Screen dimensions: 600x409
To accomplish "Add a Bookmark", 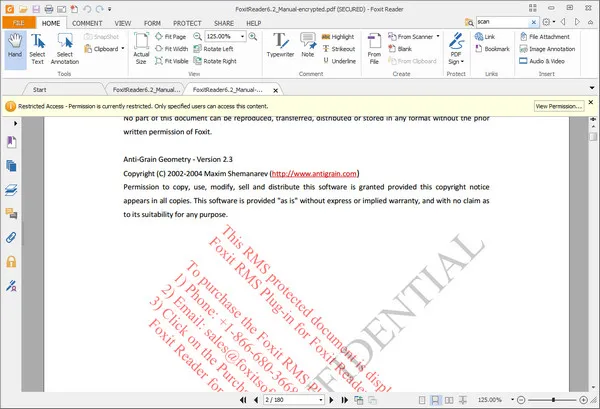I will pos(492,49).
